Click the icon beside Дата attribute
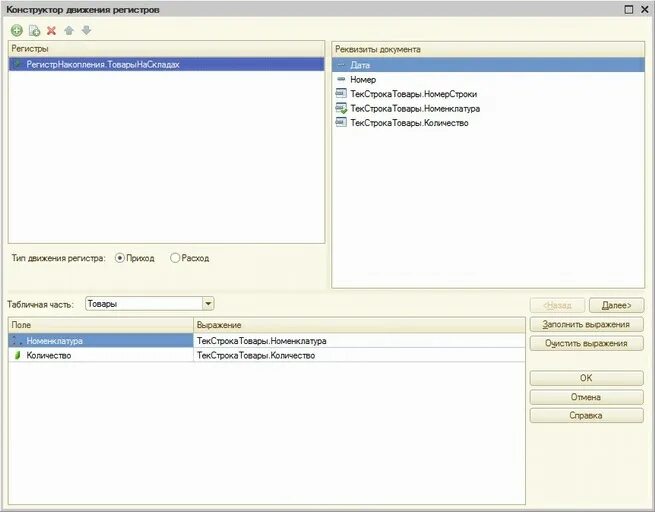 coord(341,65)
